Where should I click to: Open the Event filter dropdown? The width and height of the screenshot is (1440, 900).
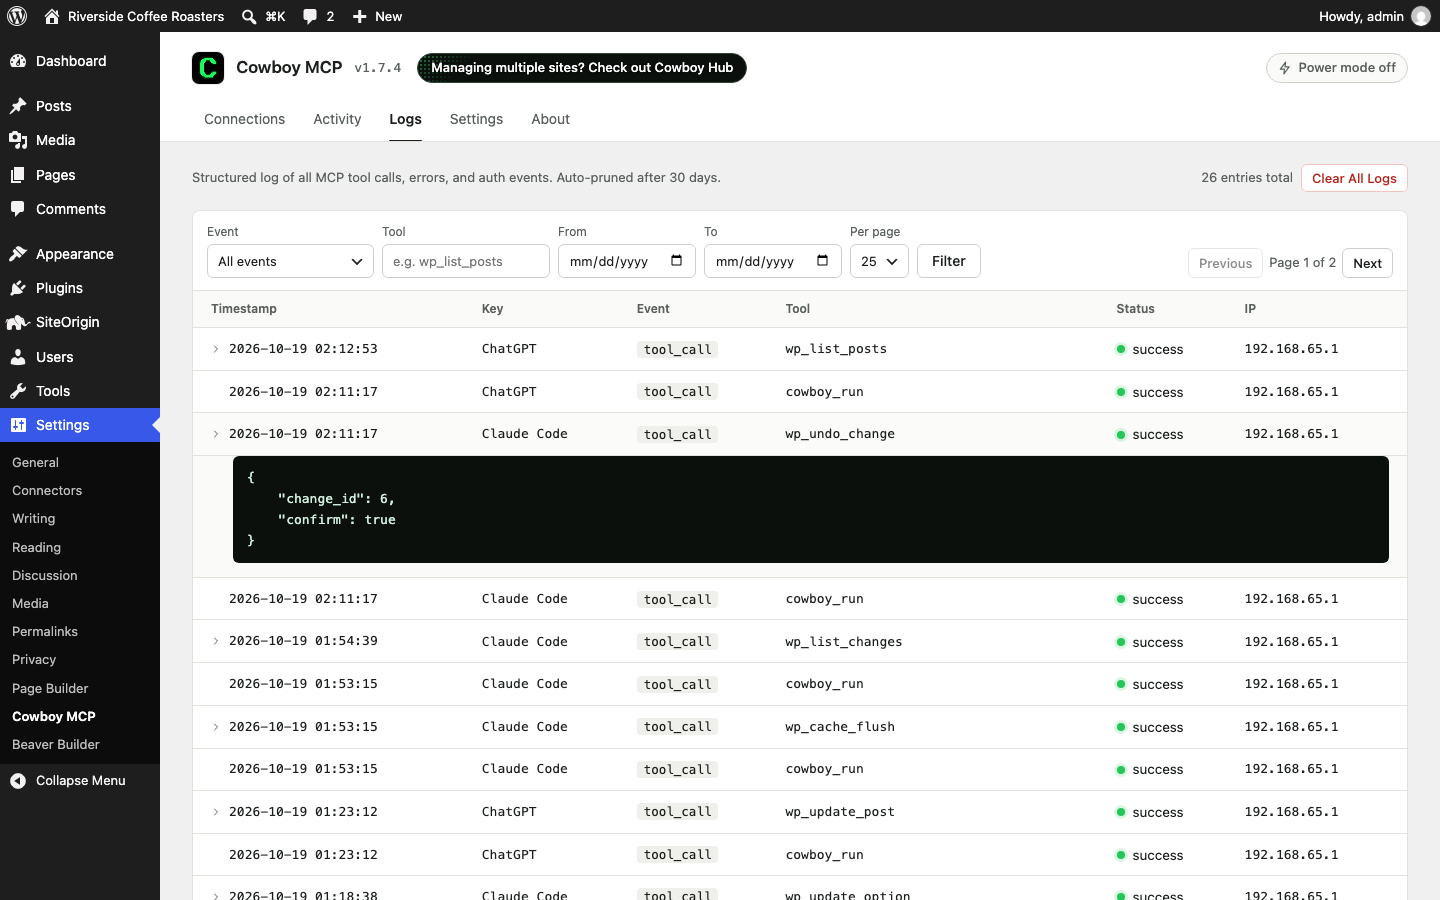point(290,261)
